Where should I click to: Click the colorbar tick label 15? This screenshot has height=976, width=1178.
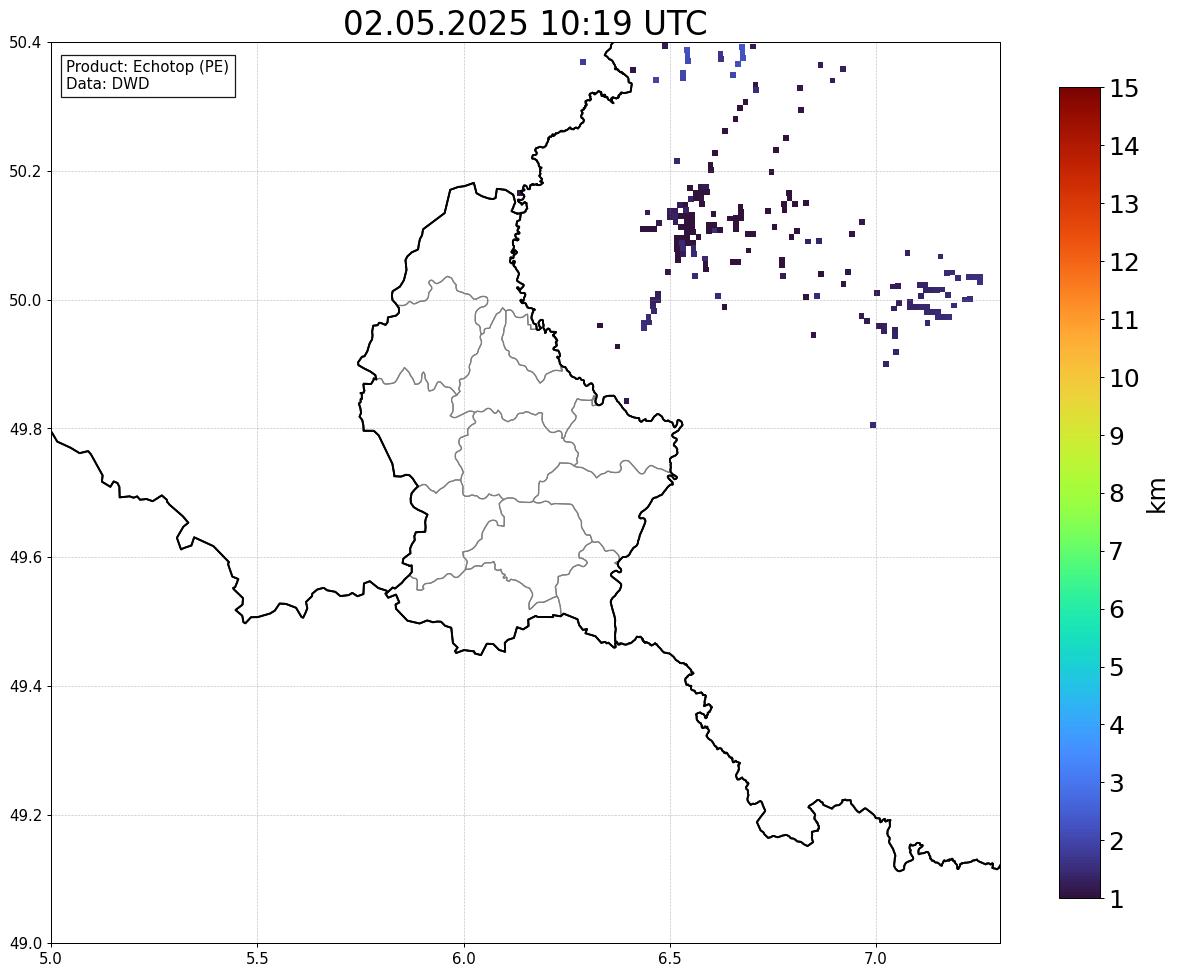point(1124,89)
